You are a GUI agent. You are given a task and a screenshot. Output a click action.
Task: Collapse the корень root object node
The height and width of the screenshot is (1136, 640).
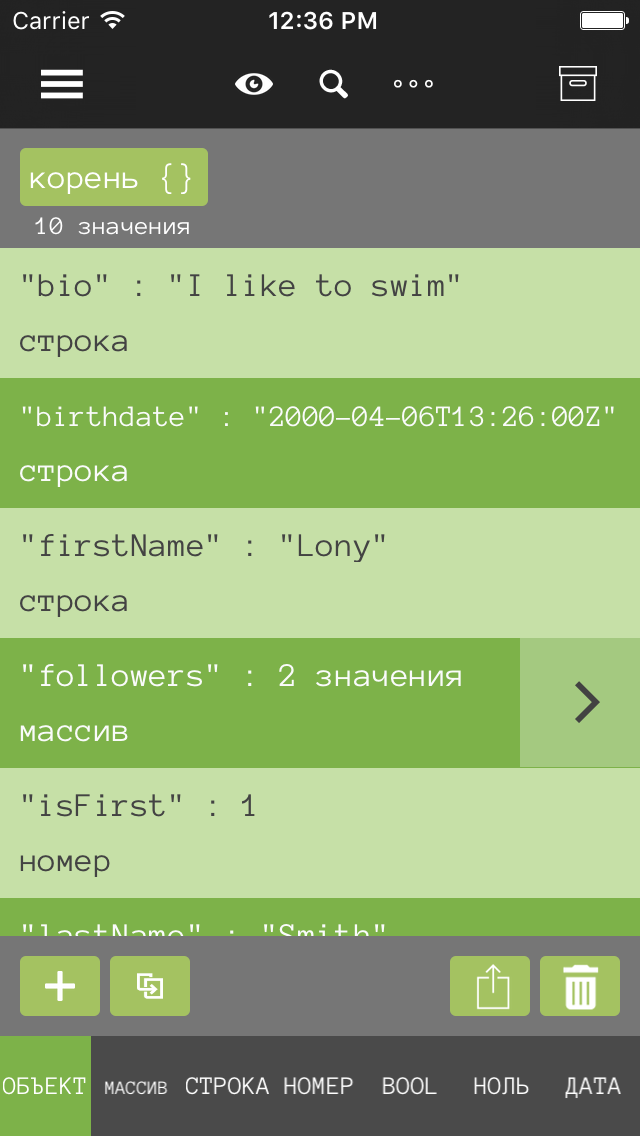[113, 177]
